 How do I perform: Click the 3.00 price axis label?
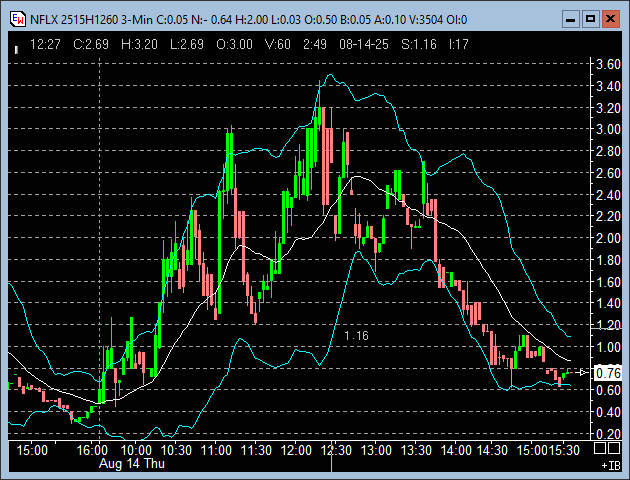pos(608,129)
